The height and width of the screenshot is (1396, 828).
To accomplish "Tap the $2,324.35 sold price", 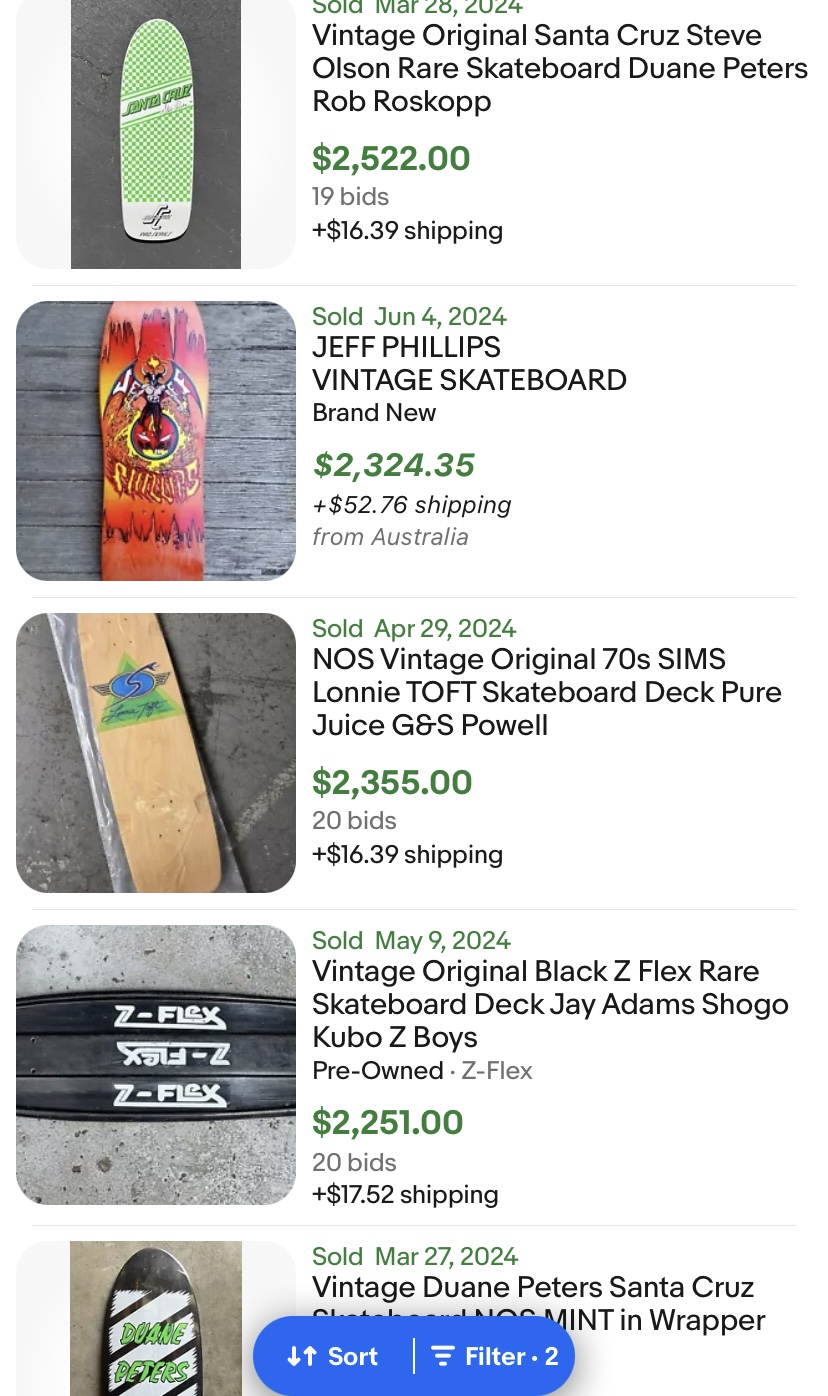I will point(393,465).
